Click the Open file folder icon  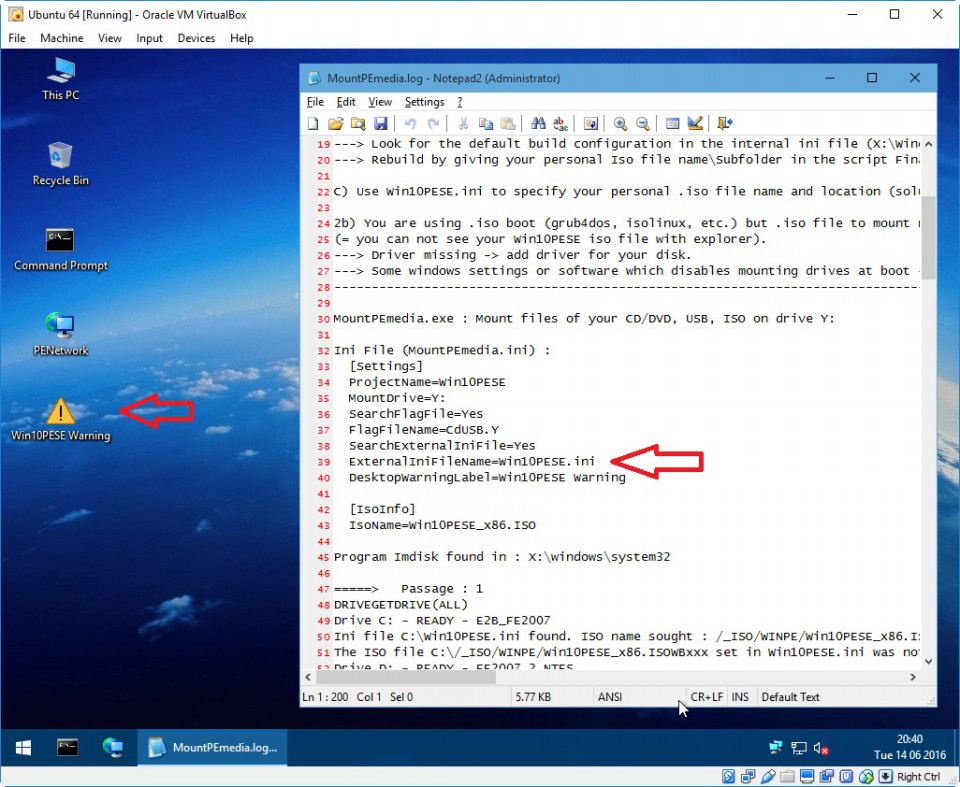tap(336, 124)
